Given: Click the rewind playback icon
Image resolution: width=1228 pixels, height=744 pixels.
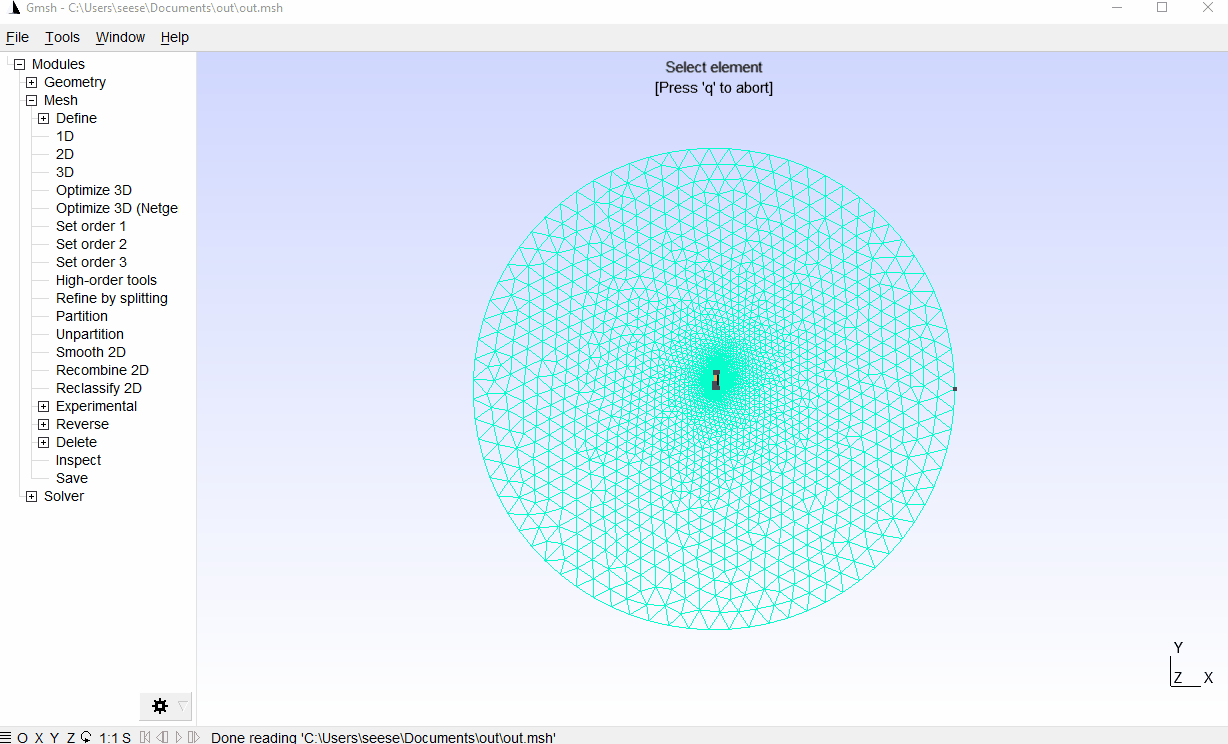Looking at the screenshot, I should click(145, 738).
